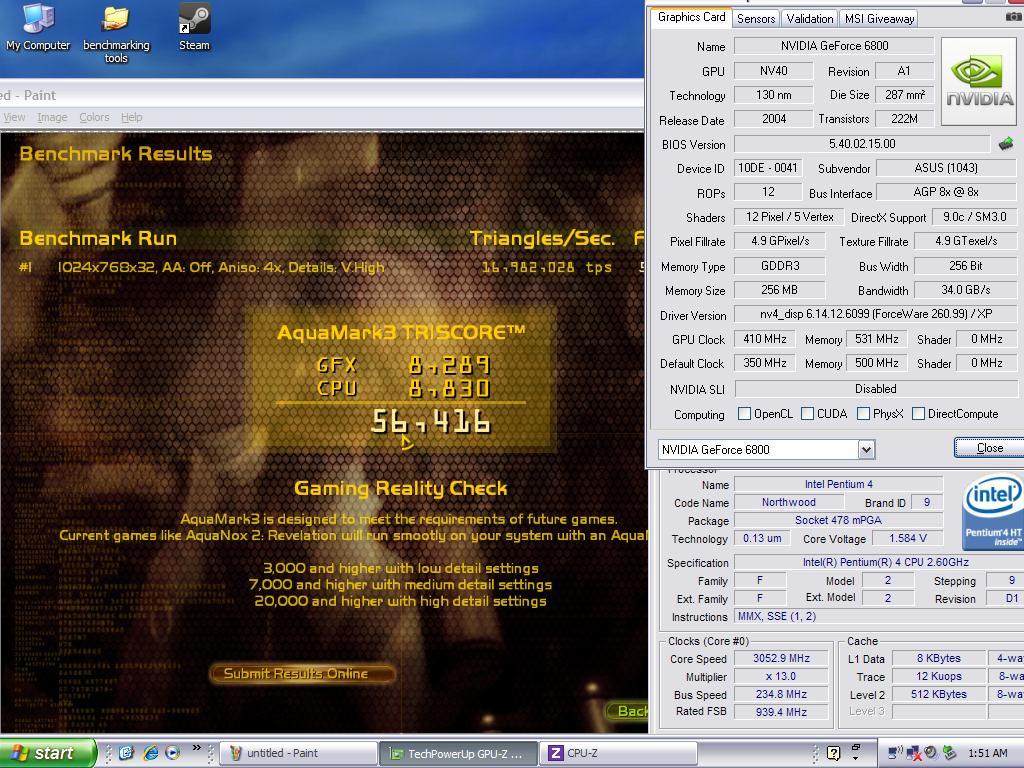Image resolution: width=1024 pixels, height=768 pixels.
Task: Launch Internet Explorer from quick launch
Action: 150,752
